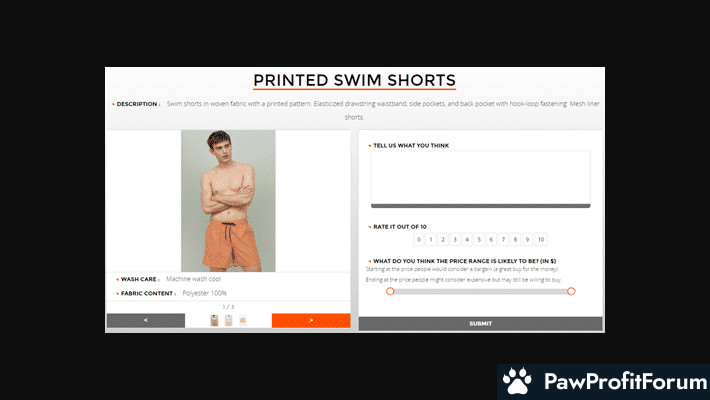Click the PawProfitForum paw logo icon
This screenshot has height=400, width=710.
click(x=517, y=381)
